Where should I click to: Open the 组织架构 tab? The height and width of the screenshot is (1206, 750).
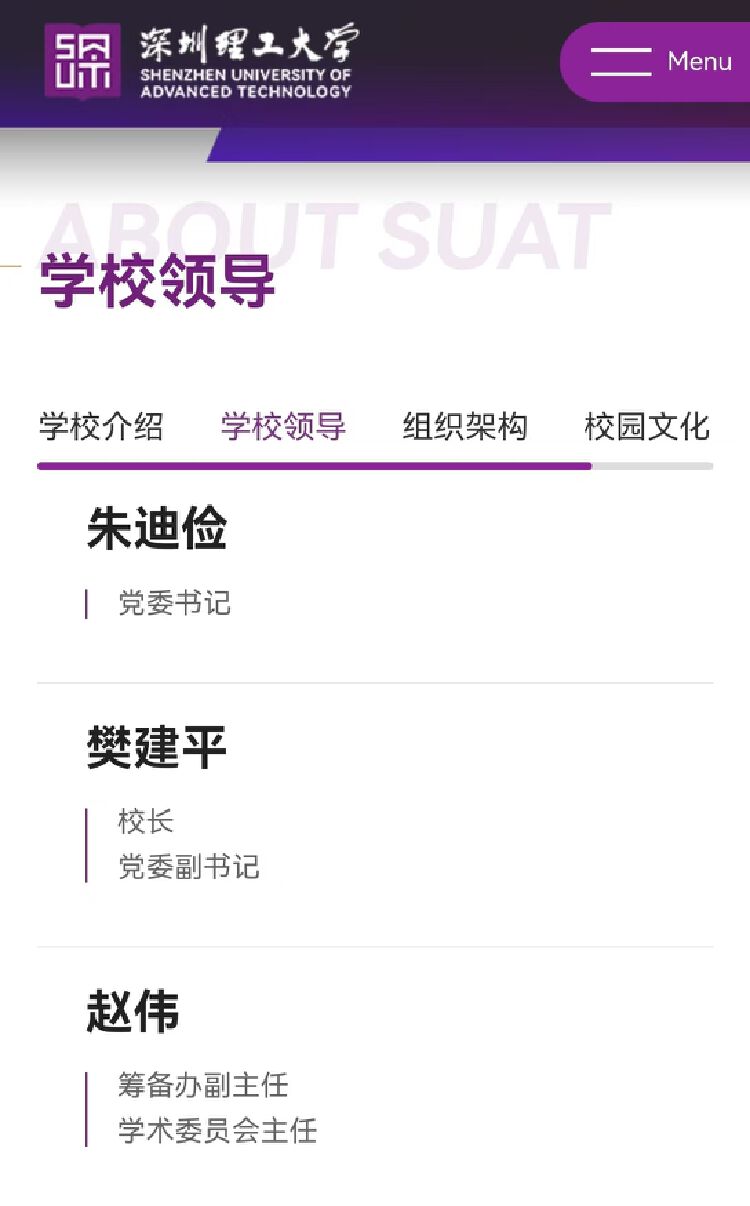pyautogui.click(x=465, y=427)
